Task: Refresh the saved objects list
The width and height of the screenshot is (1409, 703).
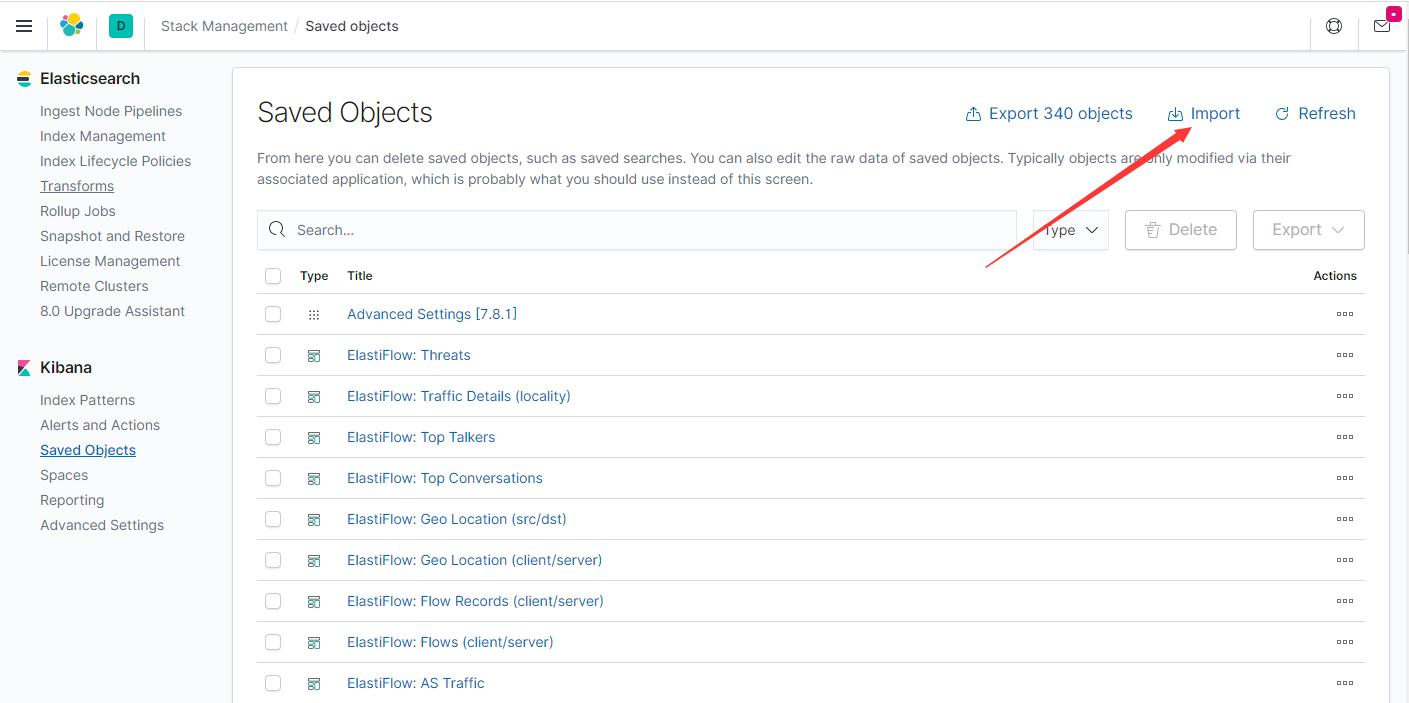Action: (1315, 114)
